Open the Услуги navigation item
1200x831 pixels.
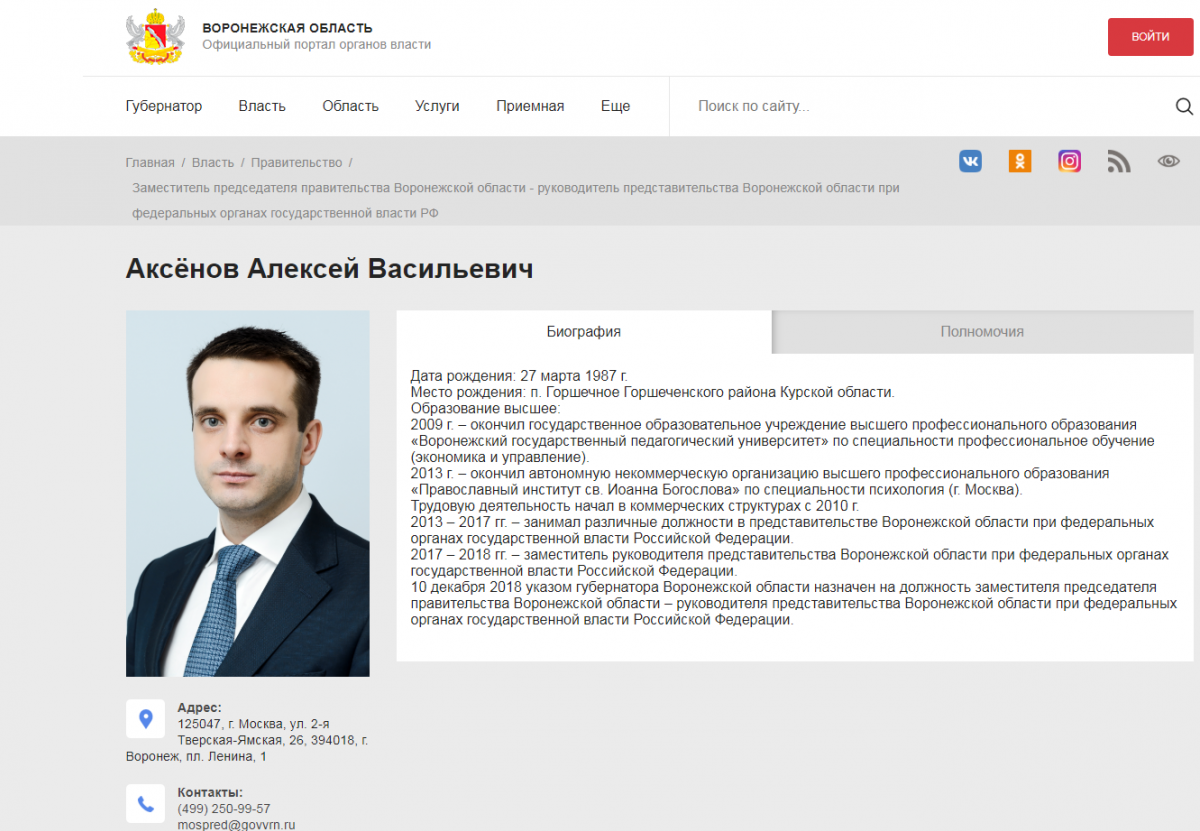click(x=437, y=106)
